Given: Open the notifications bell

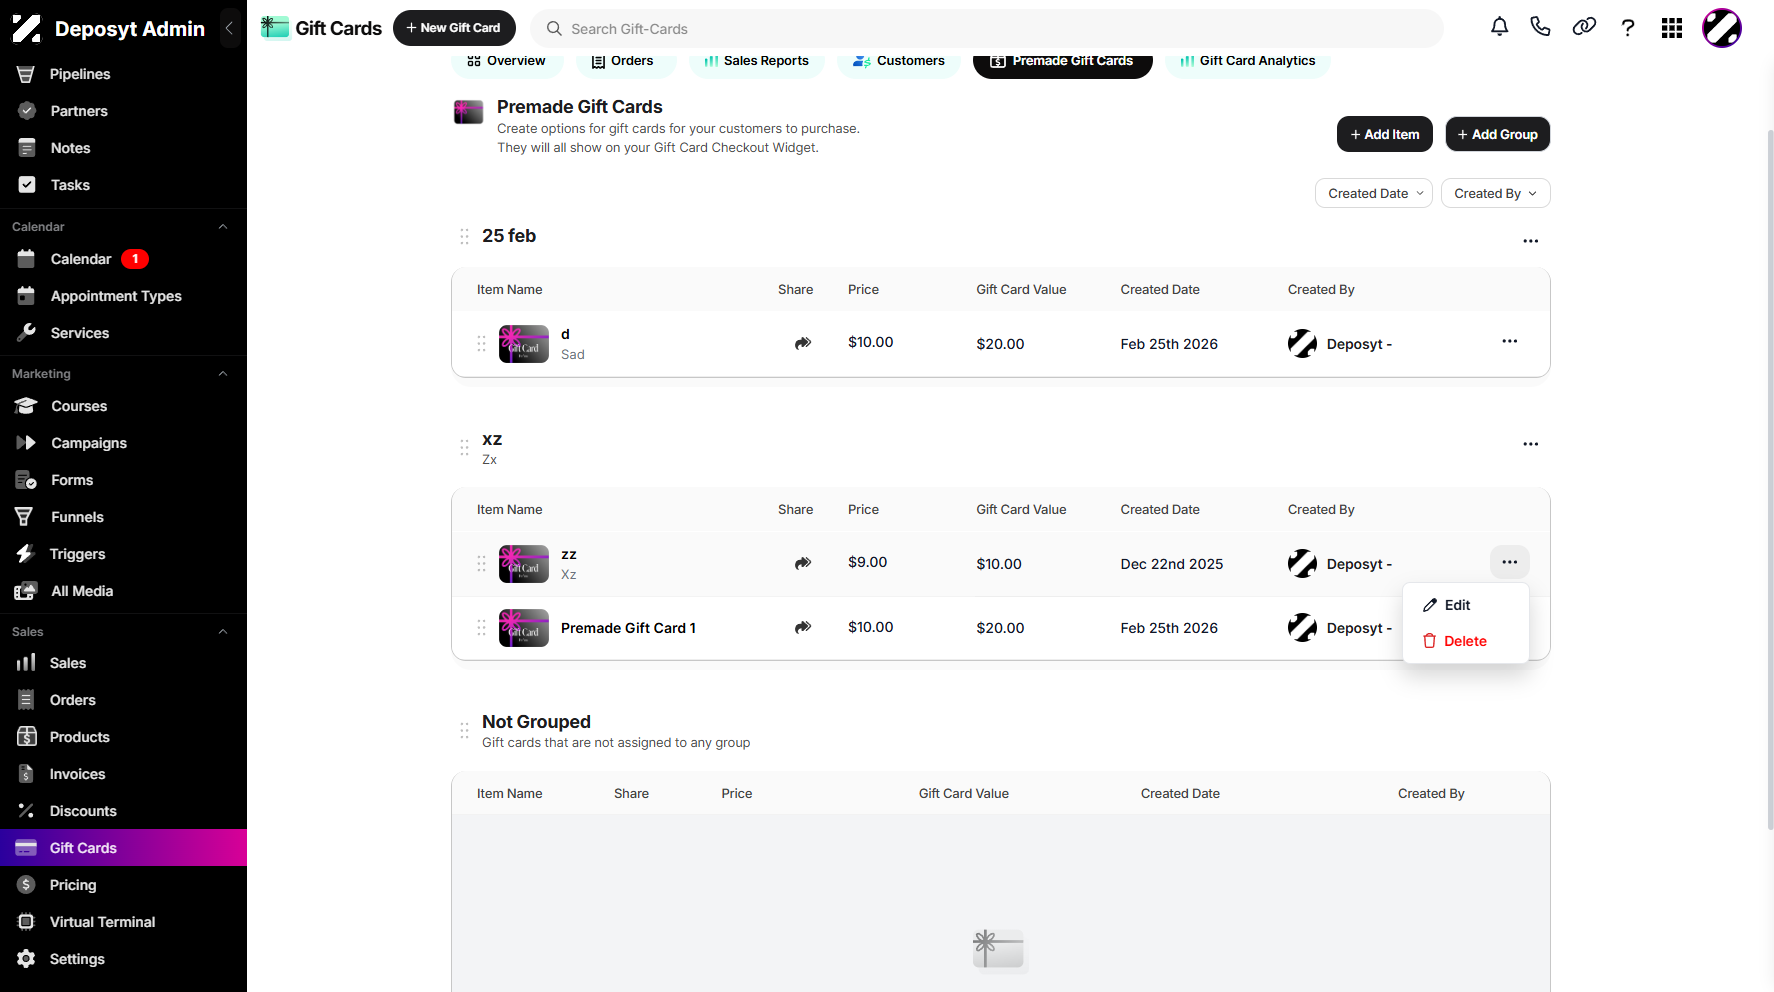Looking at the screenshot, I should [x=1499, y=28].
